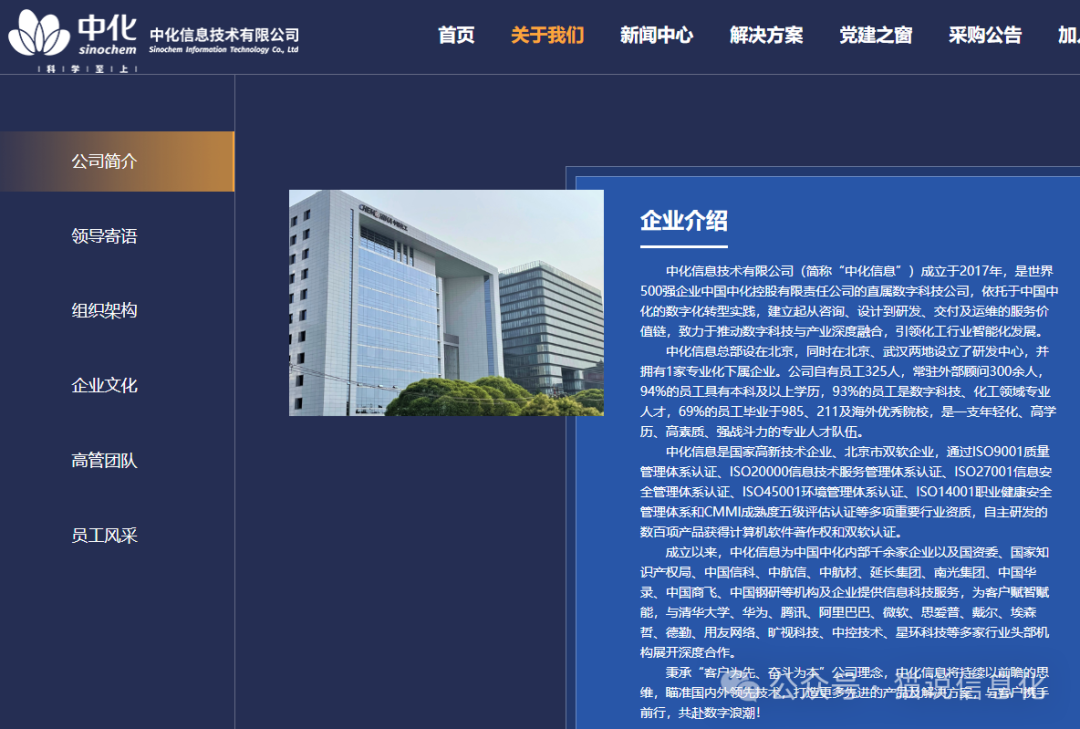Click the paragraph starting with 成立以来
This screenshot has width=1080, height=729.
tap(846, 602)
